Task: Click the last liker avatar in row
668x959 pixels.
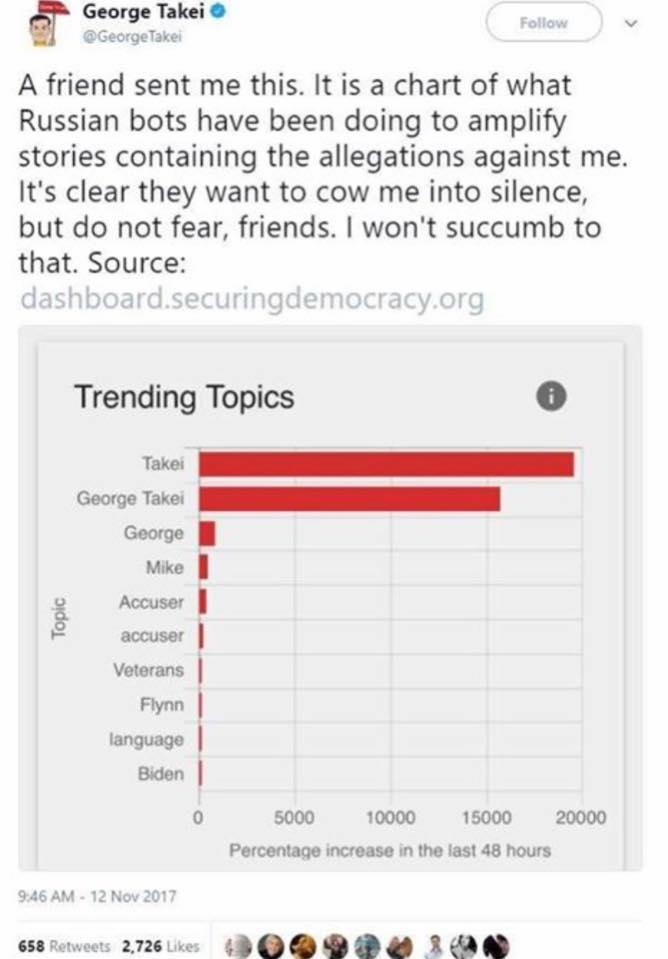Action: point(496,947)
